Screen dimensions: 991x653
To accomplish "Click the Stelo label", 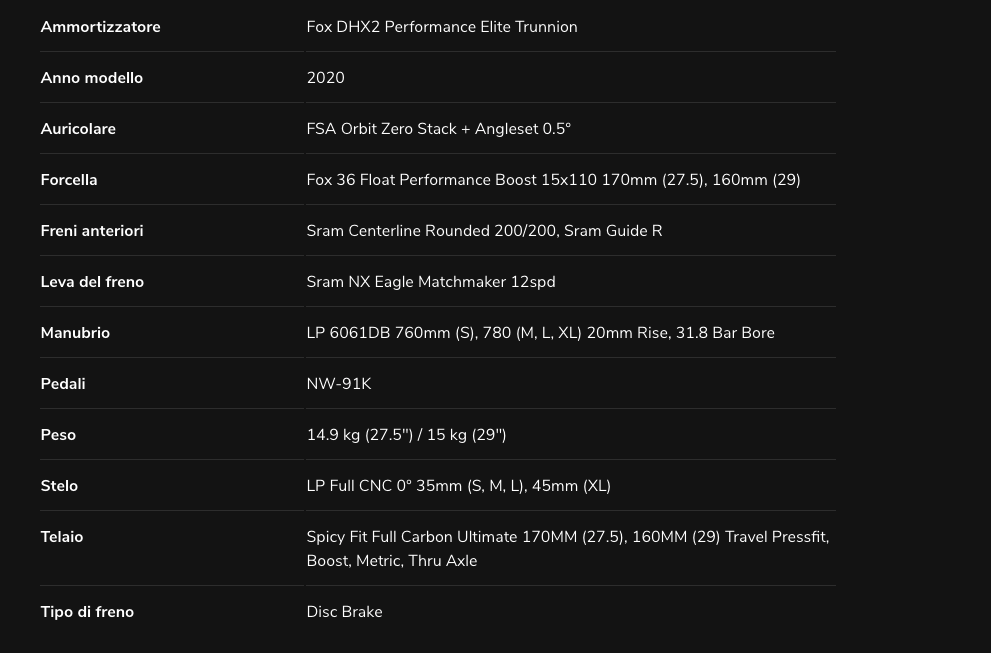I will (59, 486).
